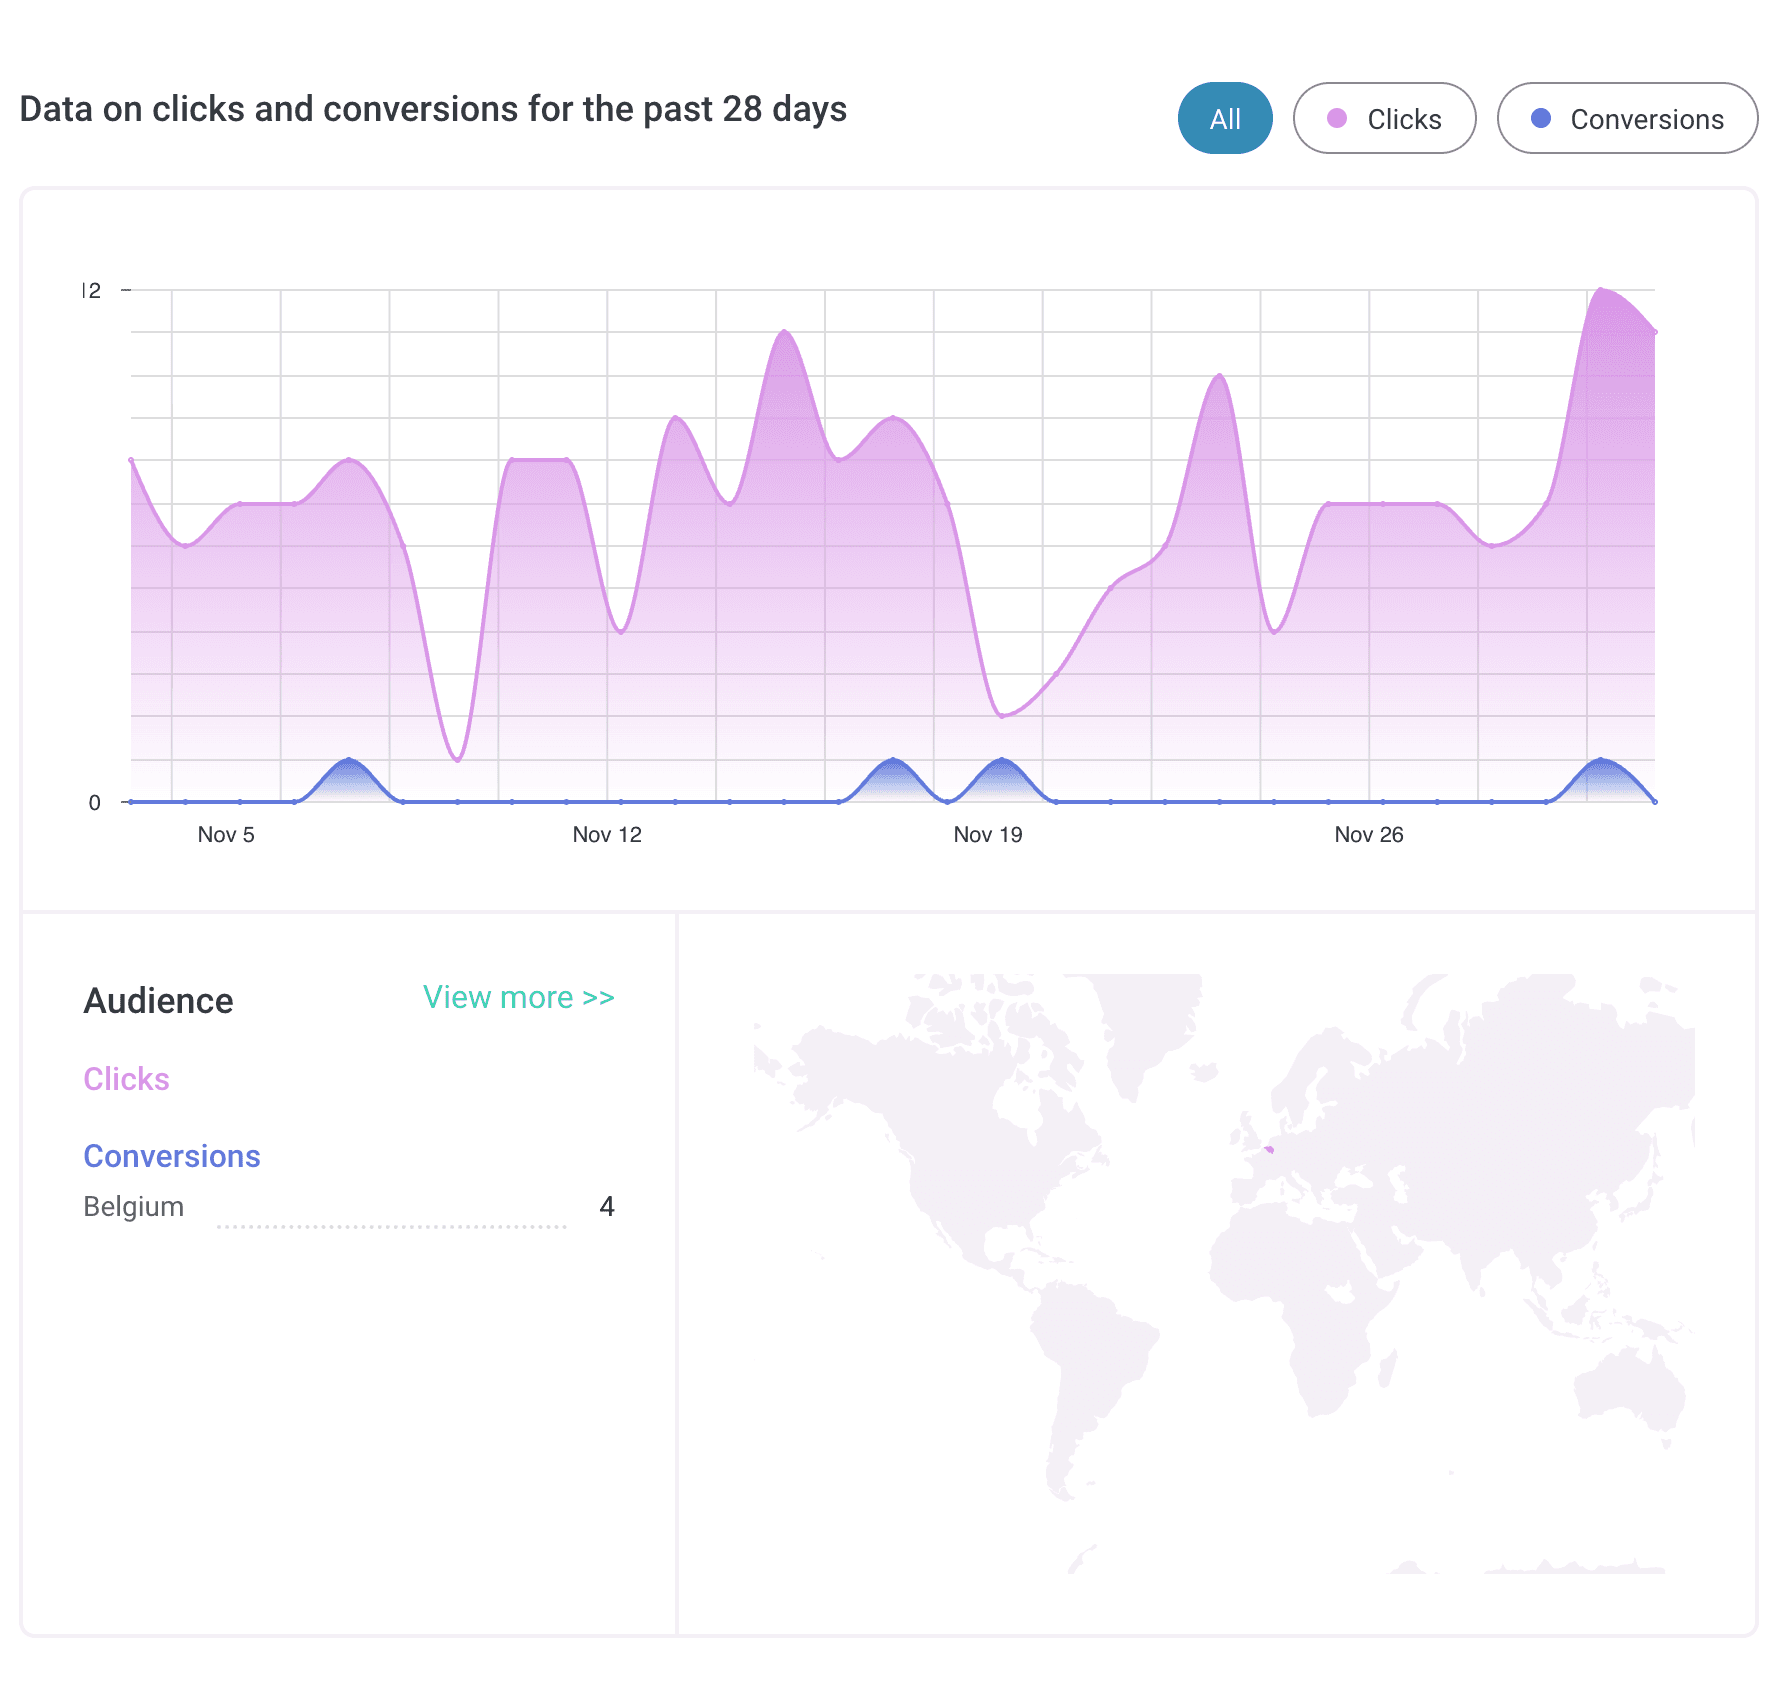The image size is (1778, 1698).
Task: Select the Belgium audience row
Action: coord(349,1207)
